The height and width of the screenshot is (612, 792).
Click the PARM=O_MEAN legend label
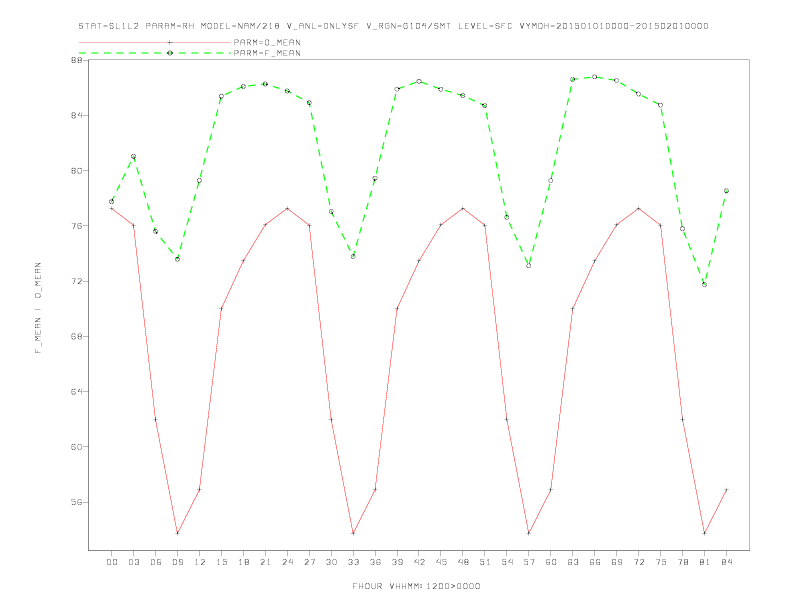(267, 42)
